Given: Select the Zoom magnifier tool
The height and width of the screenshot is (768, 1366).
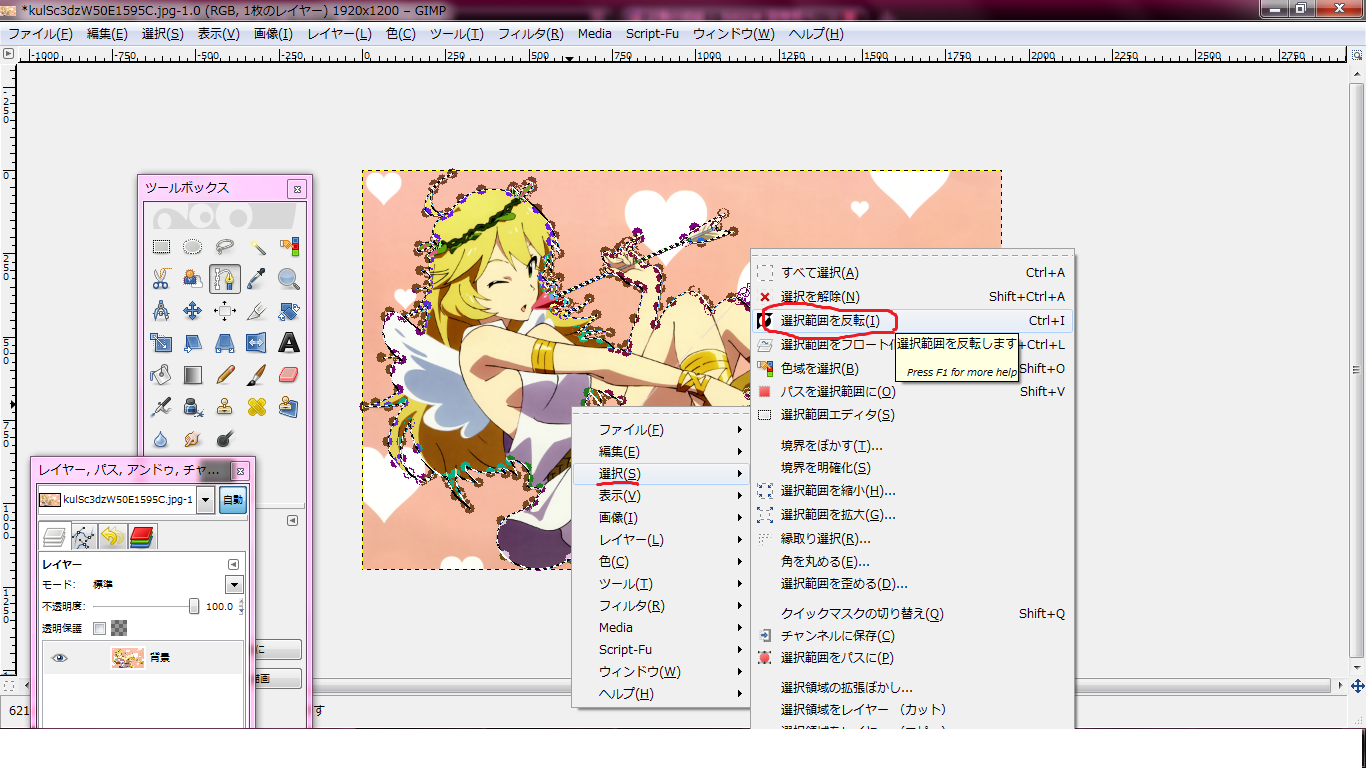Looking at the screenshot, I should [289, 278].
